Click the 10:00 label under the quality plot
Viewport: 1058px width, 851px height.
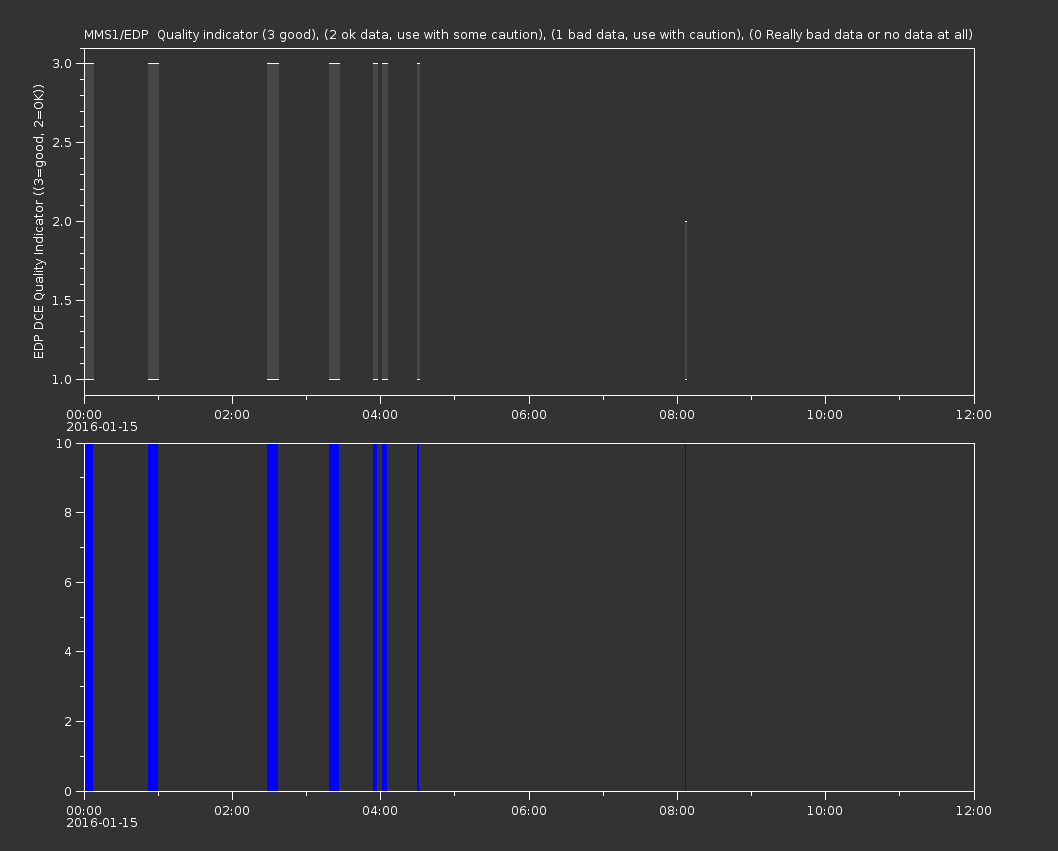pyautogui.click(x=825, y=414)
